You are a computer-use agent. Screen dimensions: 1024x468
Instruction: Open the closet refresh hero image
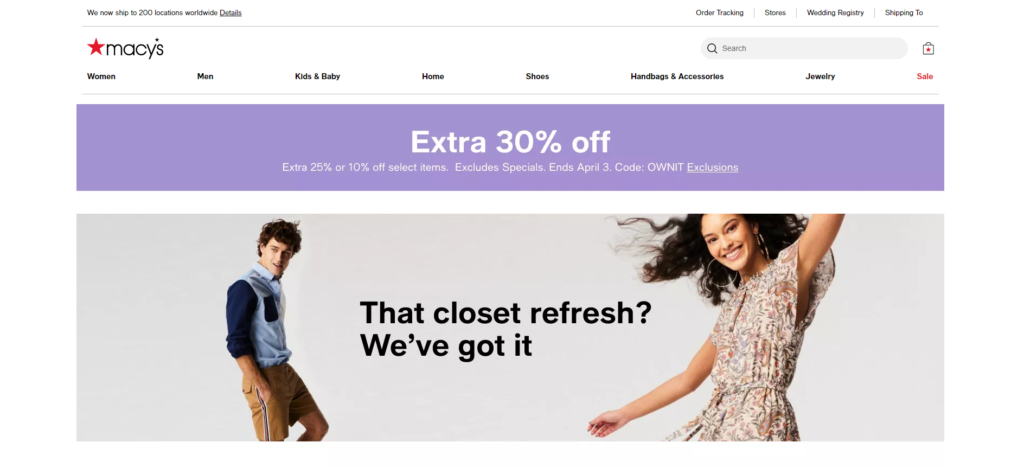(510, 328)
